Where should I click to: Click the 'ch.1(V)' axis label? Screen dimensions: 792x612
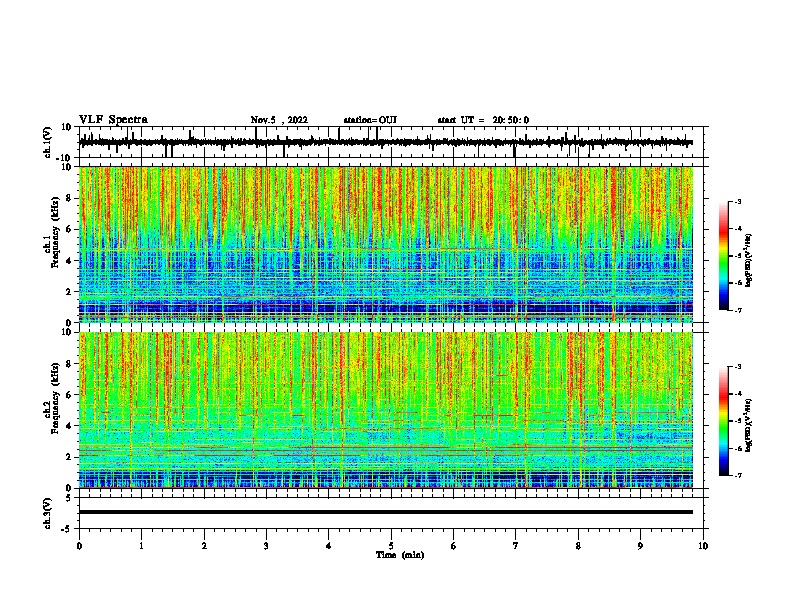pos(48,142)
